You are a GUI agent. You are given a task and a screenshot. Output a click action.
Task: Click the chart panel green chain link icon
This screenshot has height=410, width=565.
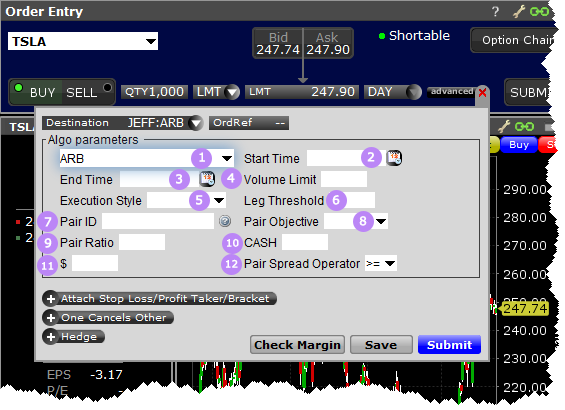pyautogui.click(x=524, y=126)
